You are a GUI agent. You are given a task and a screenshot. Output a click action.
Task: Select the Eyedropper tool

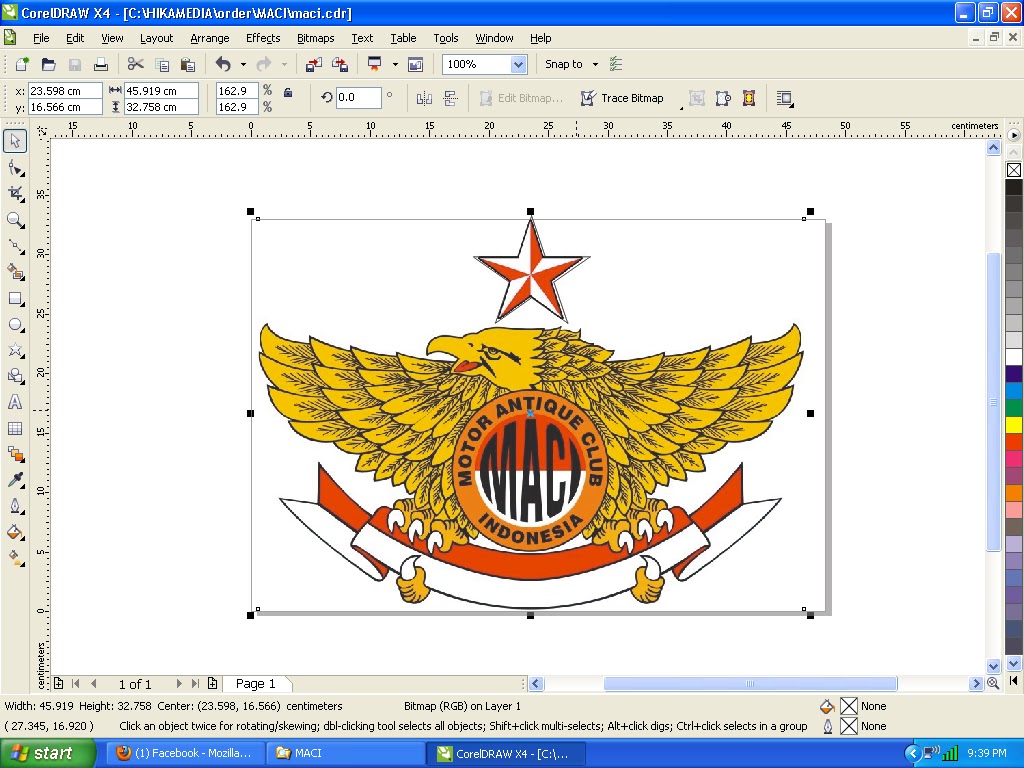coord(15,481)
